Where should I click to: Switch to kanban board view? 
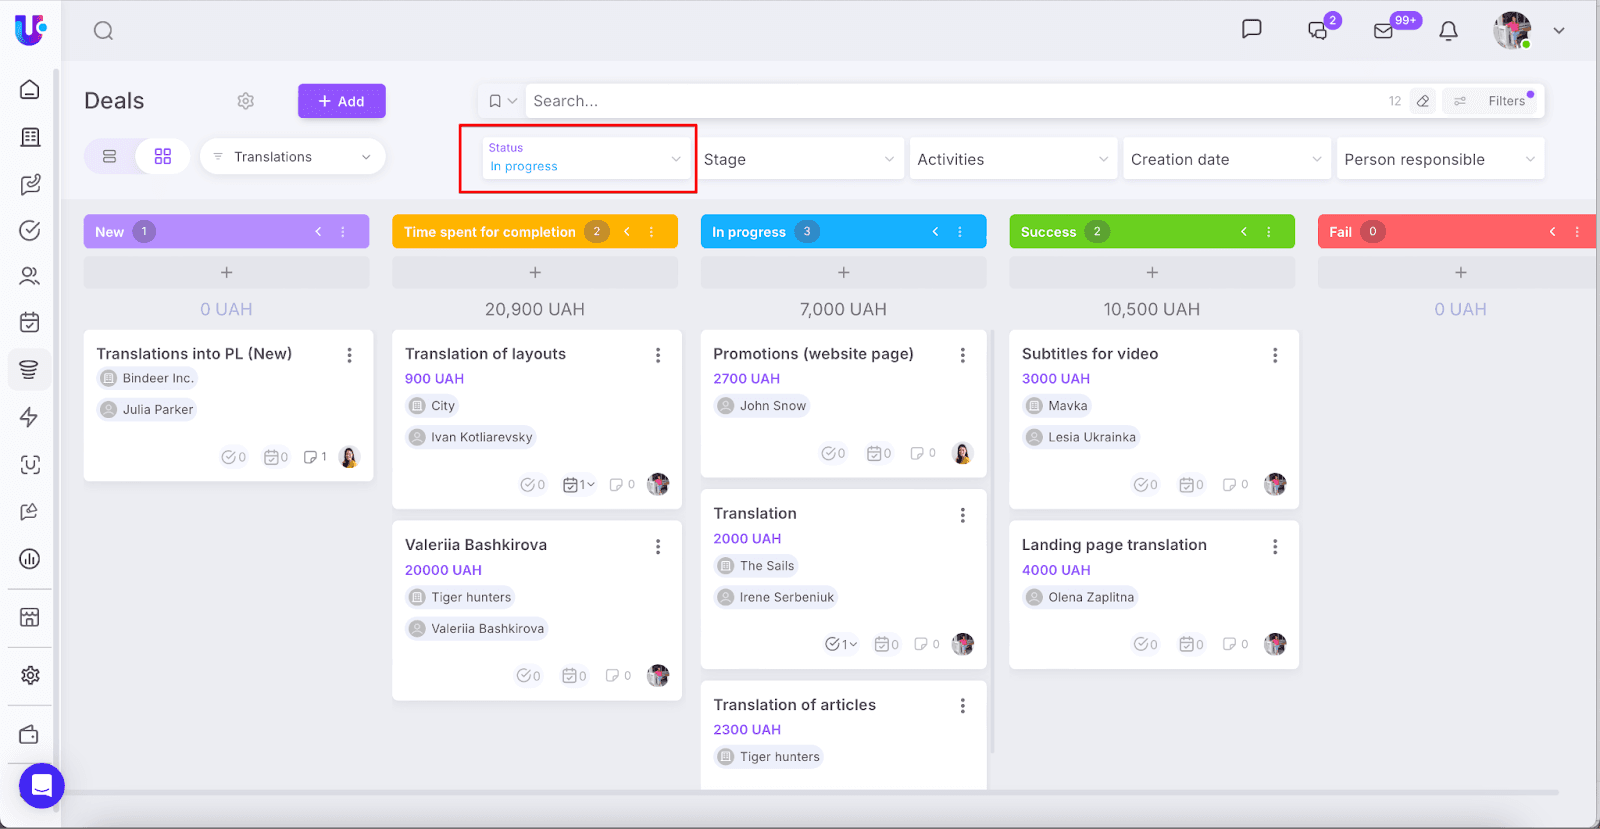[x=162, y=157]
